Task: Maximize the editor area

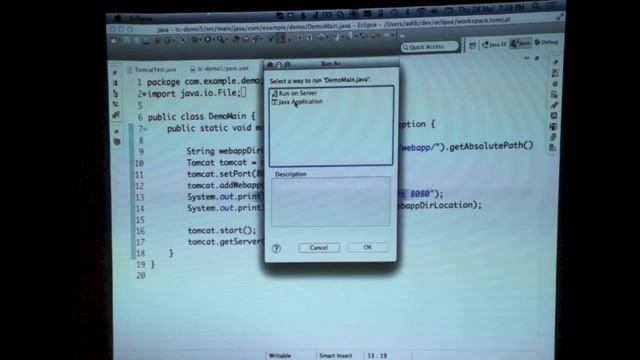Action: [537, 58]
